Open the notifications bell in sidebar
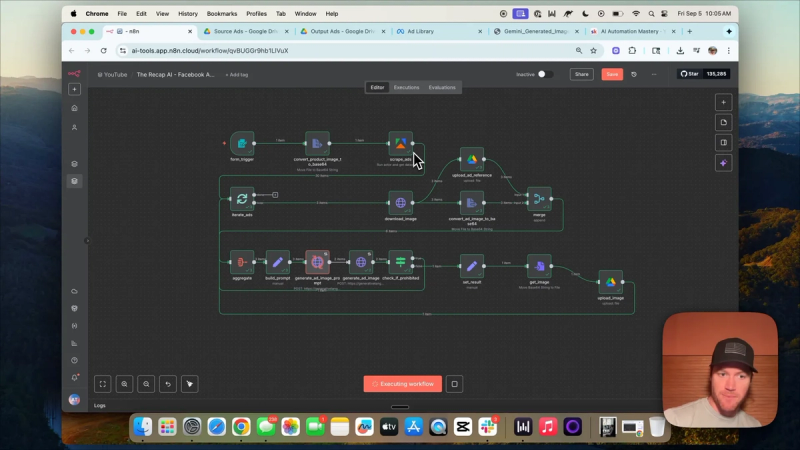The width and height of the screenshot is (800, 450). [74, 378]
